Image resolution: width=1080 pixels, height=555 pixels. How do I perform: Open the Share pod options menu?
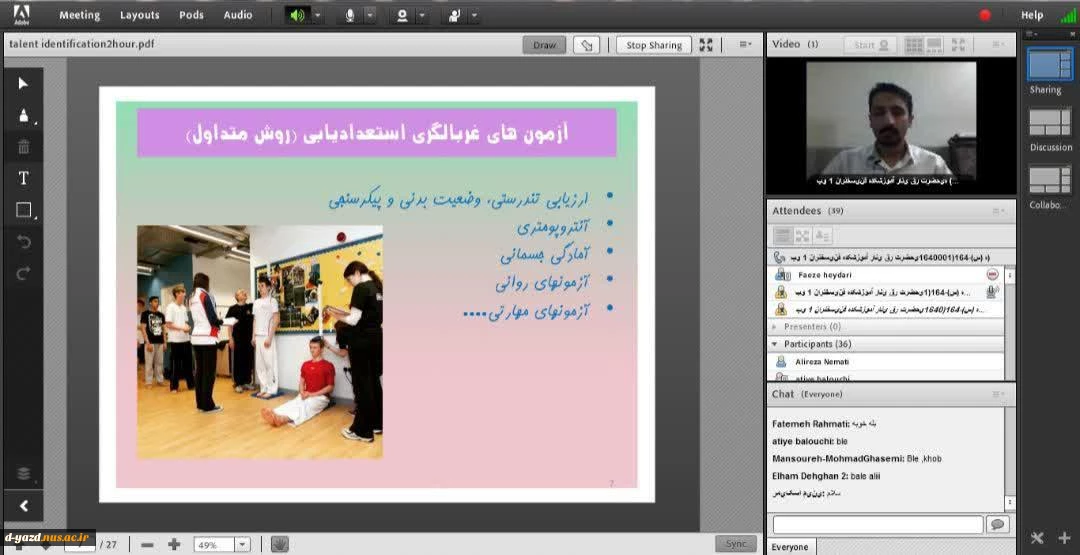click(x=745, y=45)
